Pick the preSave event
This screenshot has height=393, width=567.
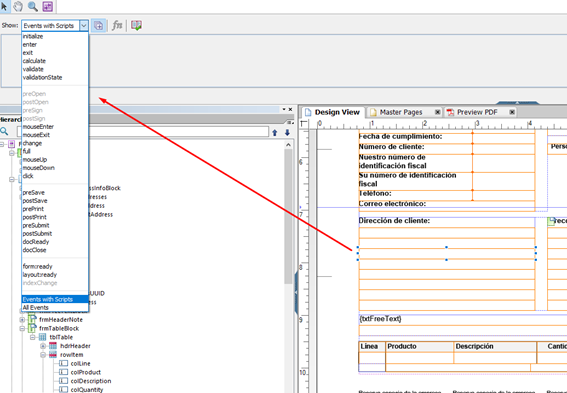34,192
